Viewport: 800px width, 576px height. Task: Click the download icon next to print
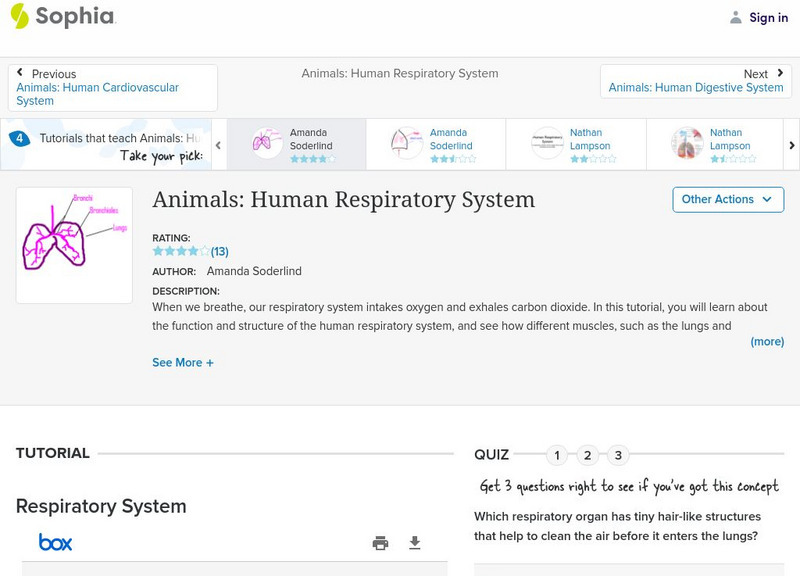click(413, 542)
